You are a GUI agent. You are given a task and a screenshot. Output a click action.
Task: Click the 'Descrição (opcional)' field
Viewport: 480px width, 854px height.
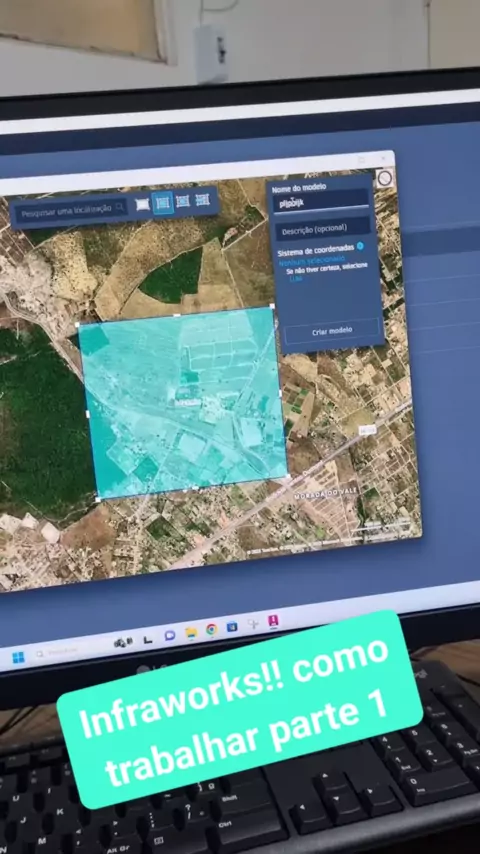point(323,229)
